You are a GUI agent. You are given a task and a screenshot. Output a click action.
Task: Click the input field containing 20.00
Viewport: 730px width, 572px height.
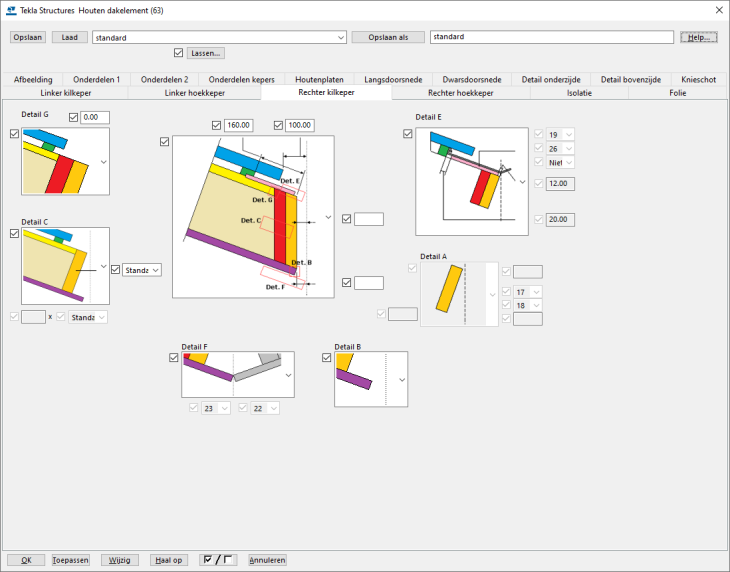pyautogui.click(x=560, y=220)
